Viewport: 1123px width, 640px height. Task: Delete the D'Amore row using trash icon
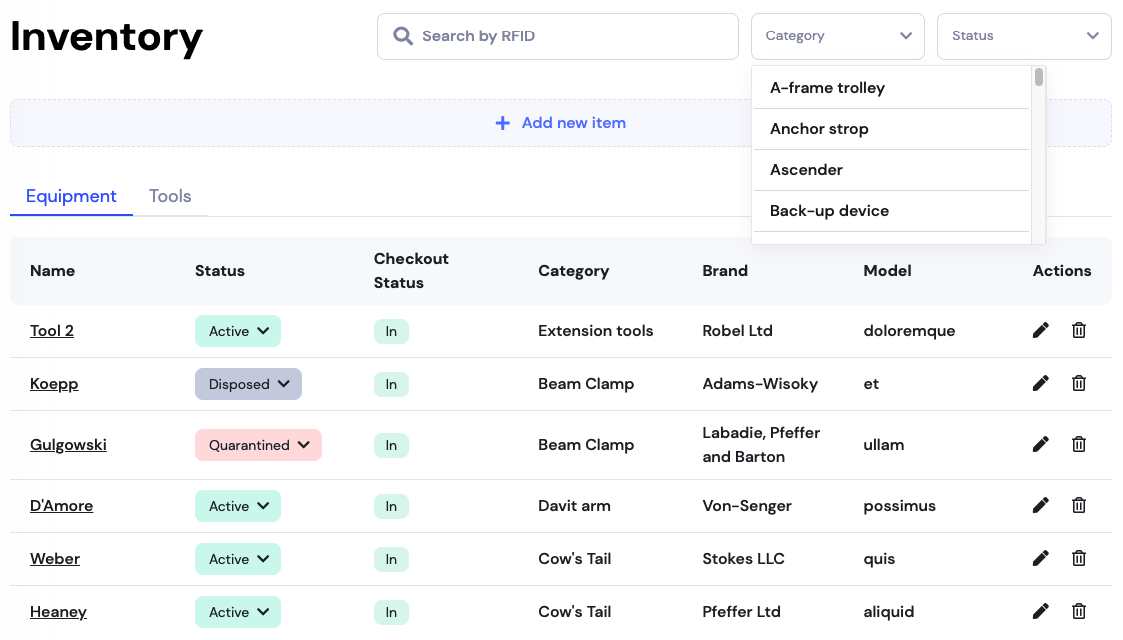(1078, 504)
